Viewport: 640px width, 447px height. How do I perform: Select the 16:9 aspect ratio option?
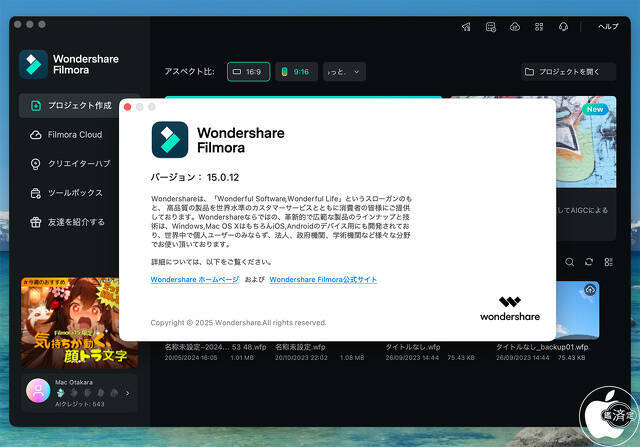point(248,72)
